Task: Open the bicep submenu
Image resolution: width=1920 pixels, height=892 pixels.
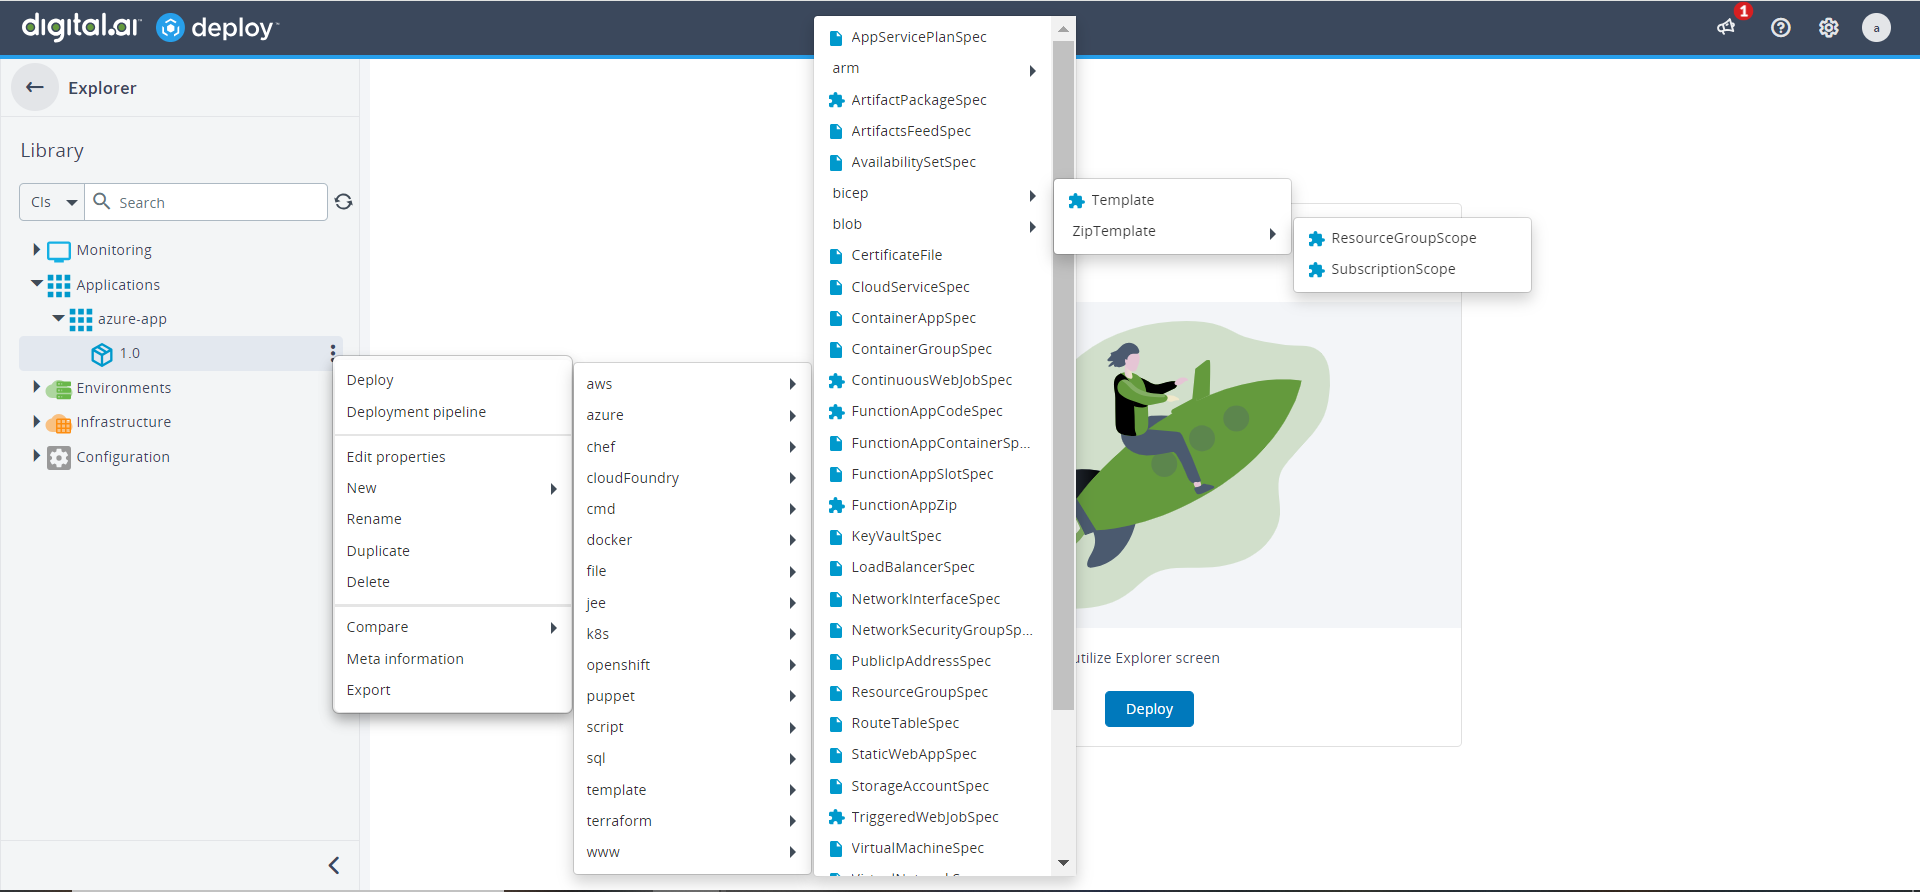Action: click(933, 193)
